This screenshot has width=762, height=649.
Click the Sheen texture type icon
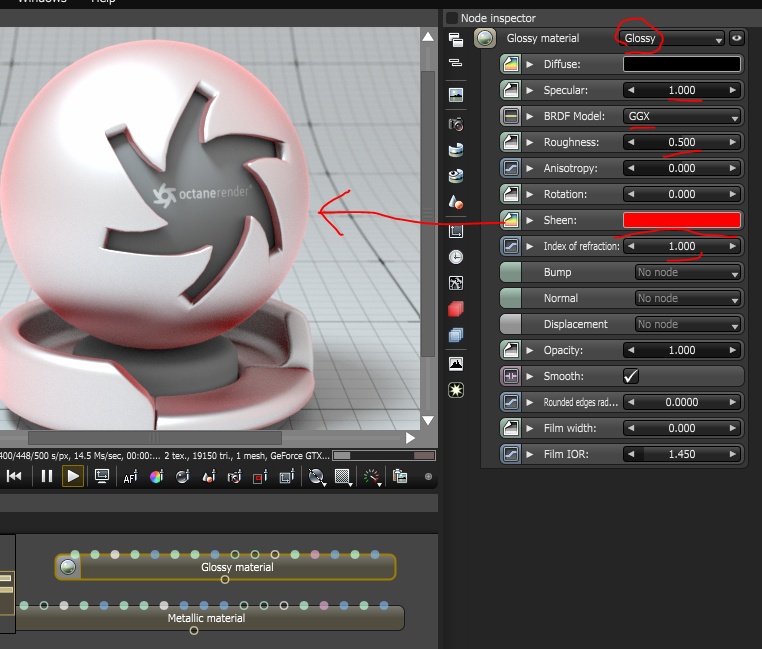point(511,220)
